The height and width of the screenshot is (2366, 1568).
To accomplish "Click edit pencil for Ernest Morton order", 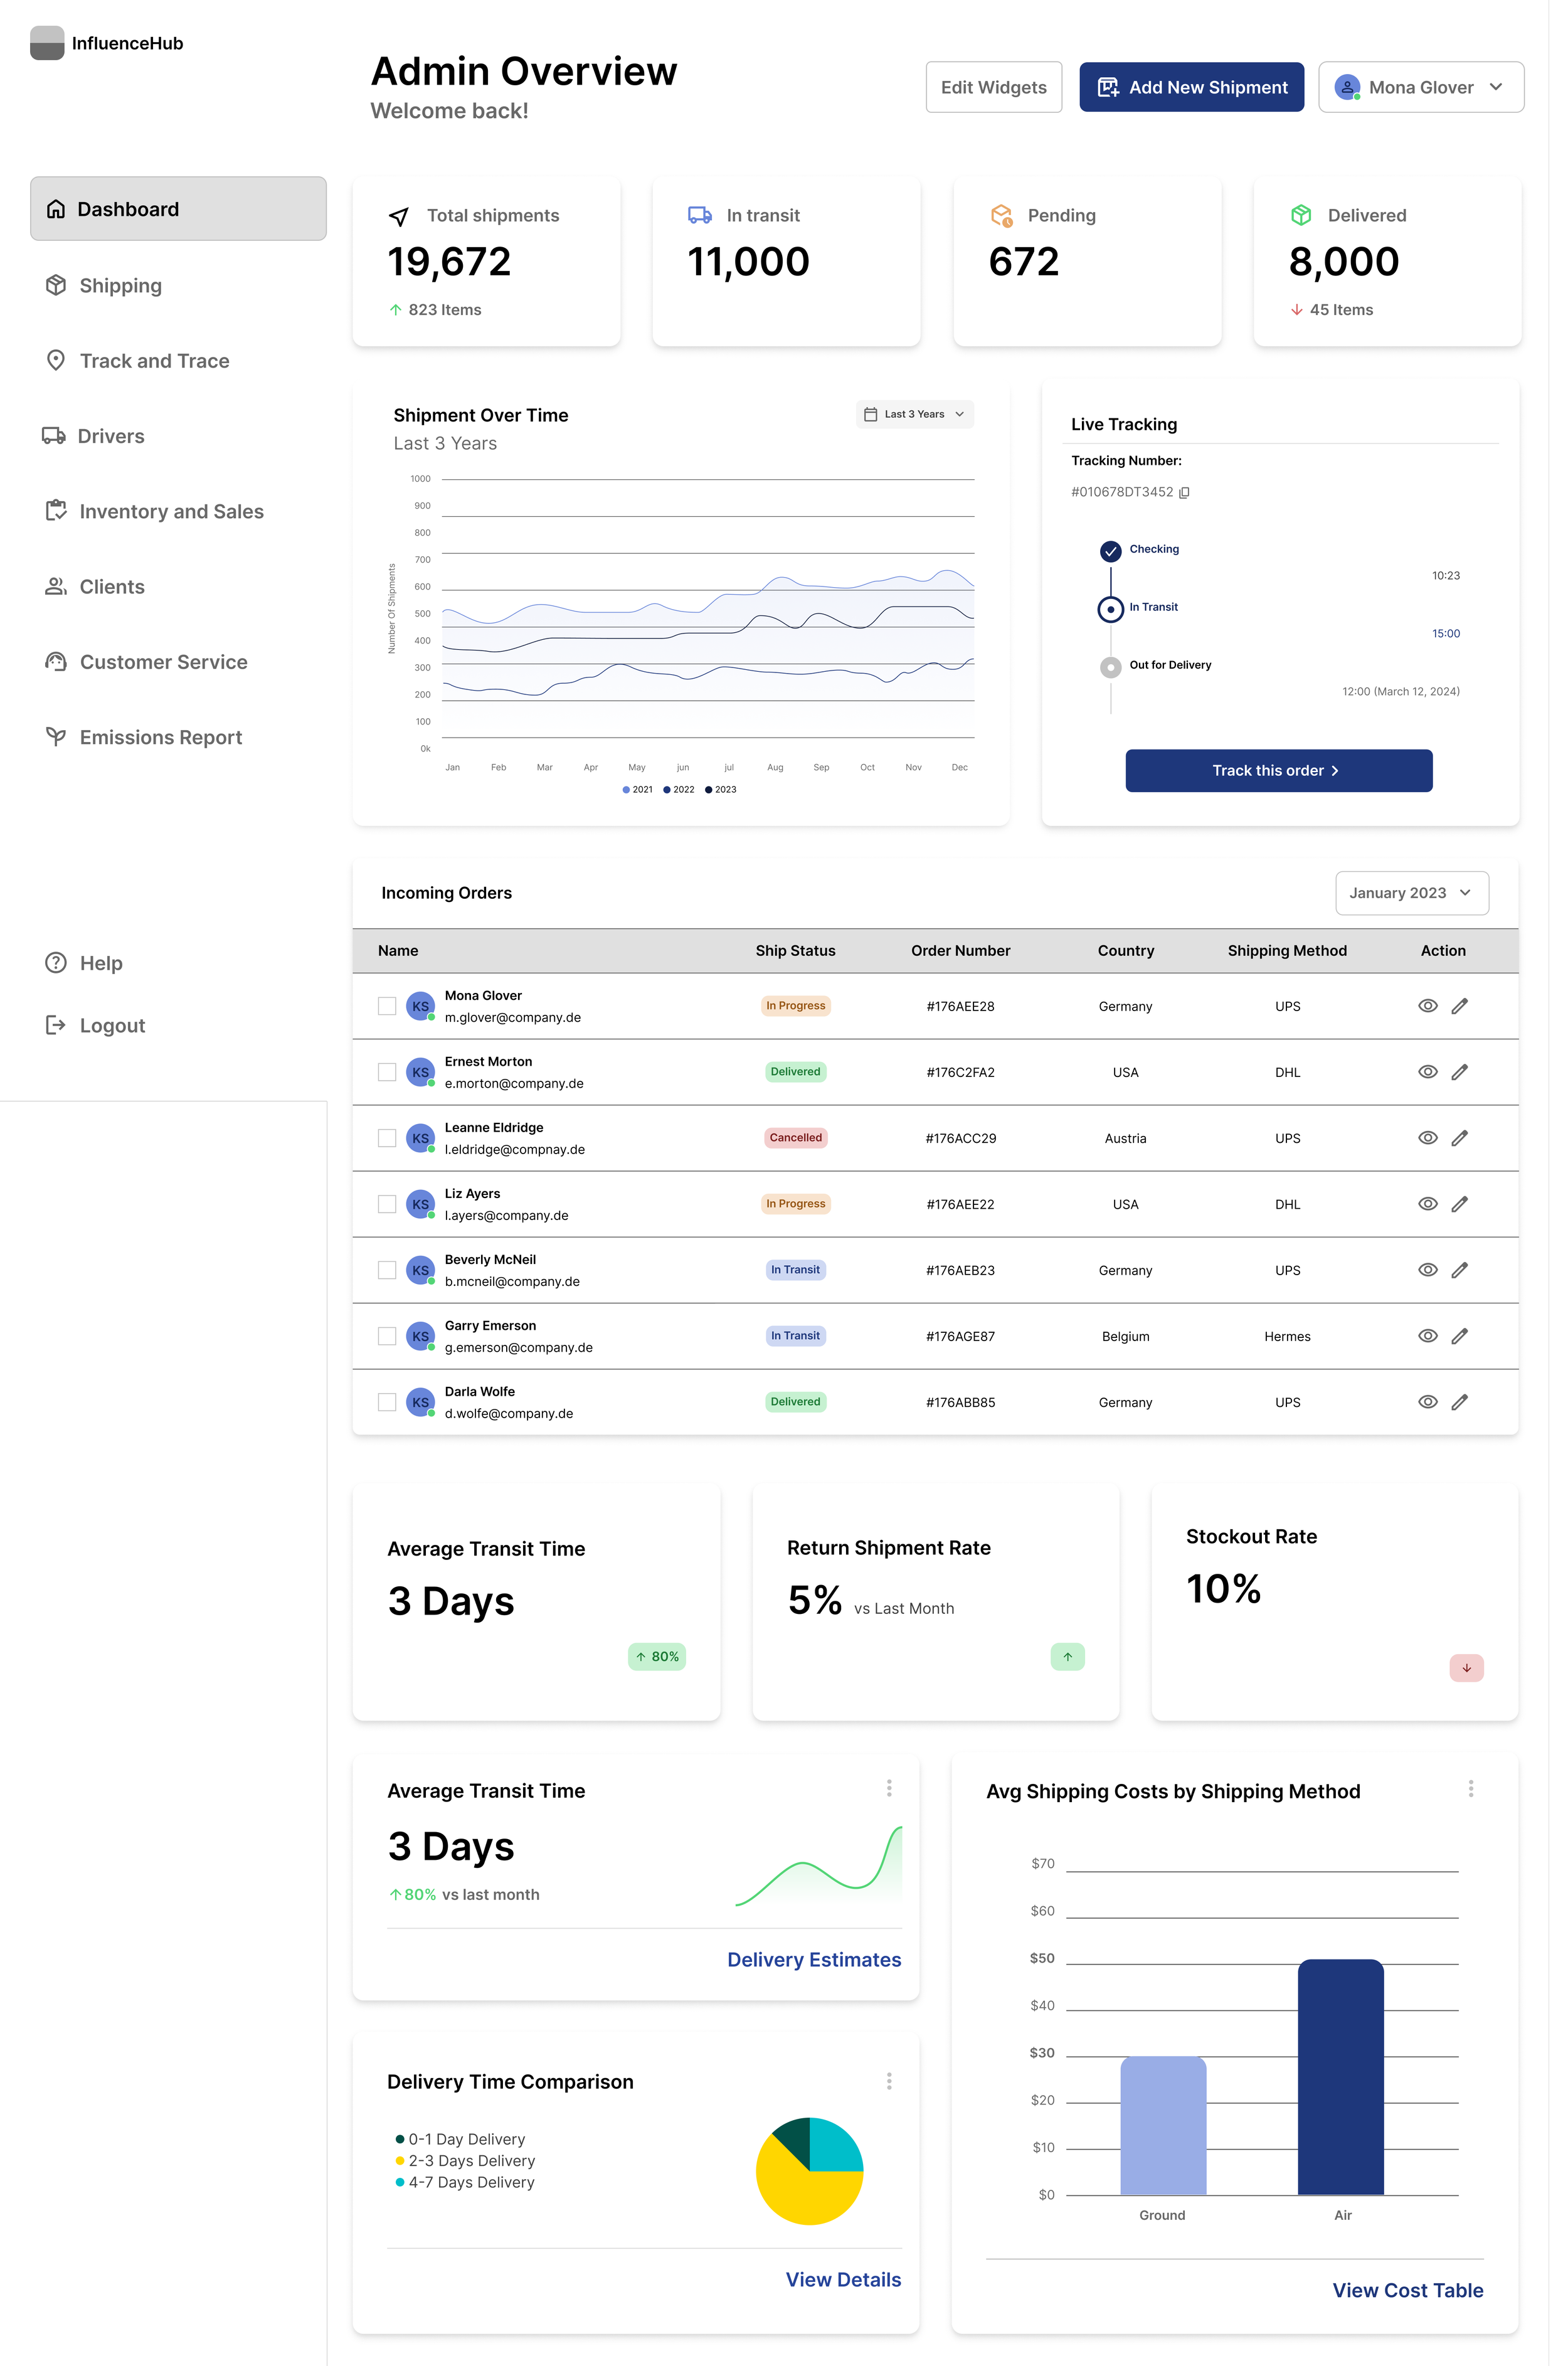I will pyautogui.click(x=1459, y=1072).
